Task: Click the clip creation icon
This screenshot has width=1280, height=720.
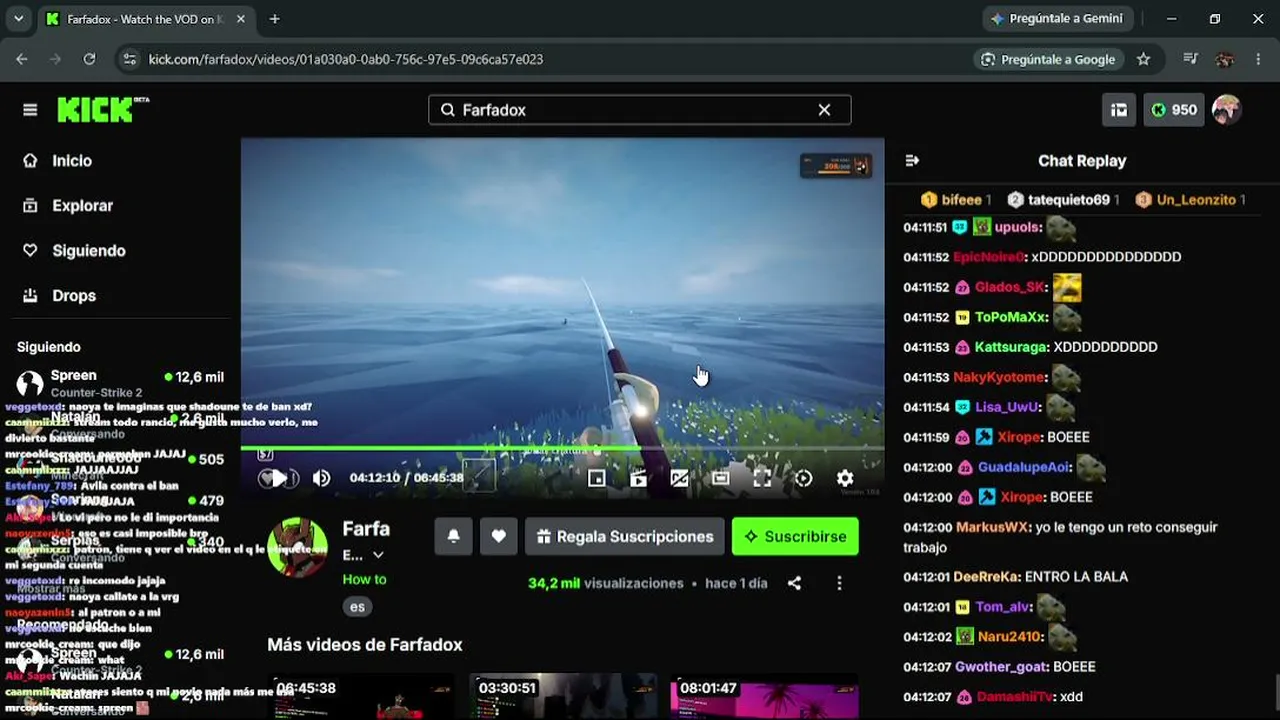Action: click(x=638, y=478)
